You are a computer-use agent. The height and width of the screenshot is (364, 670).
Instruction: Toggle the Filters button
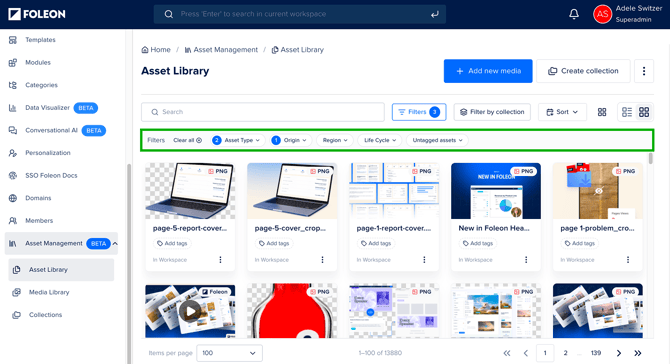[419, 112]
